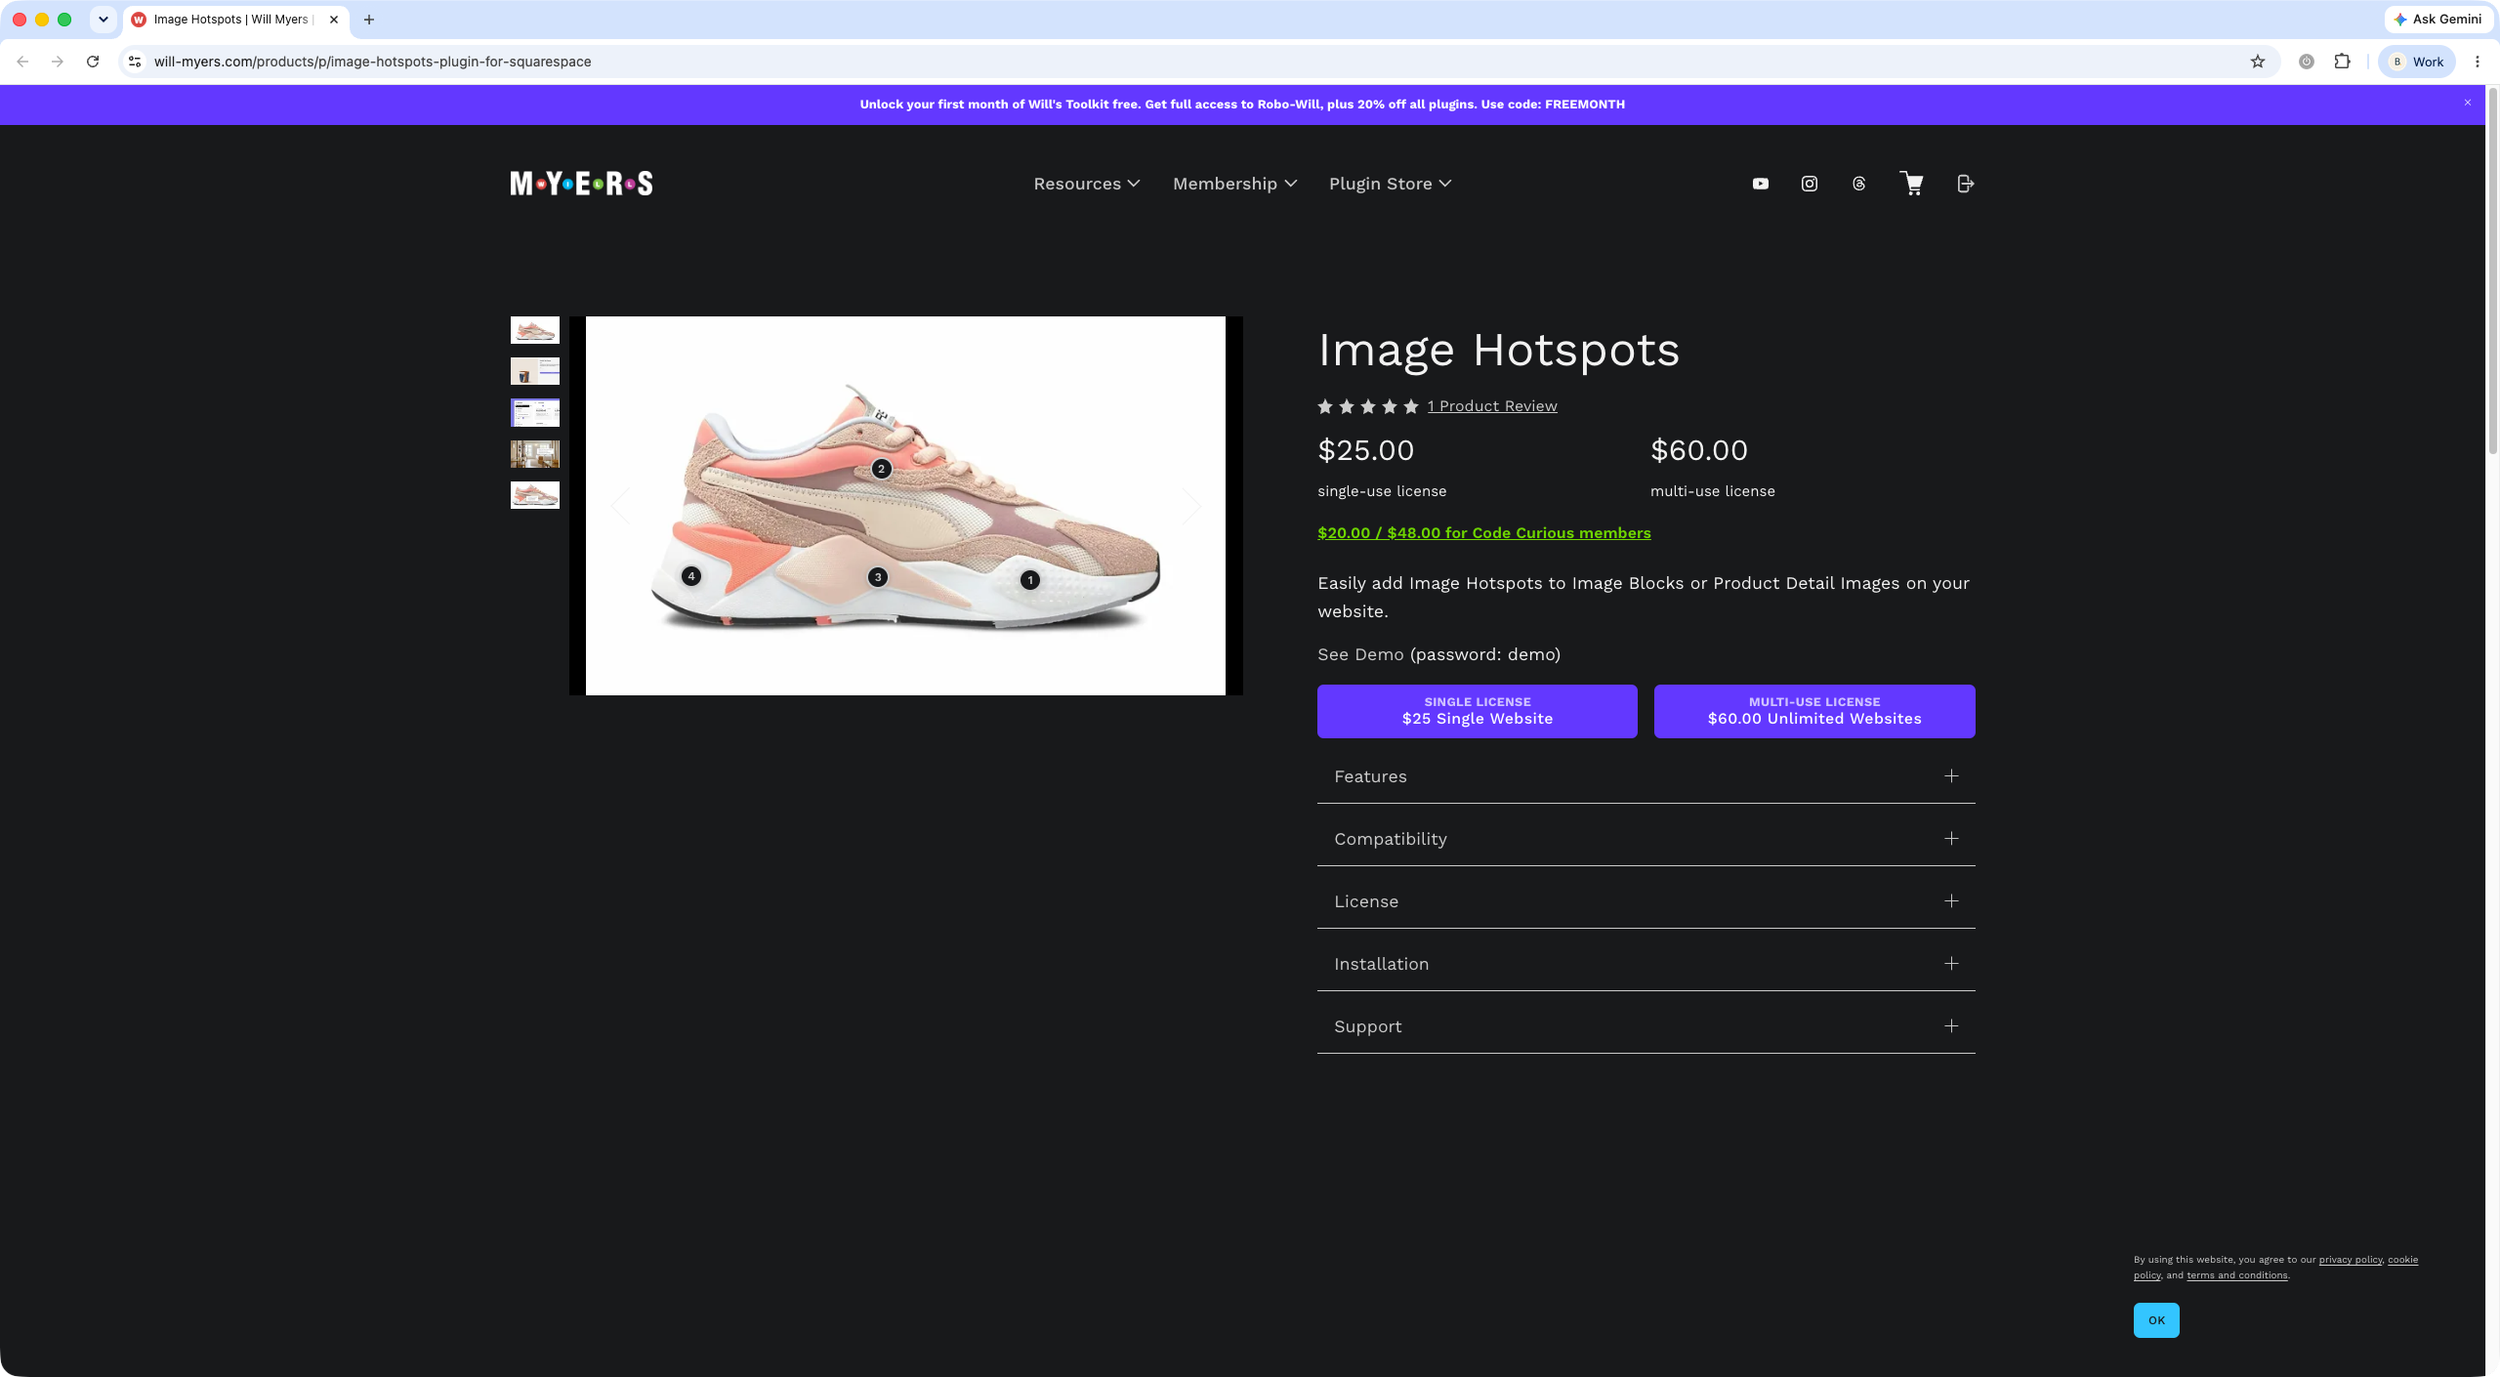Go back with the browser back arrow
This screenshot has width=2500, height=1377.
pyautogui.click(x=23, y=62)
